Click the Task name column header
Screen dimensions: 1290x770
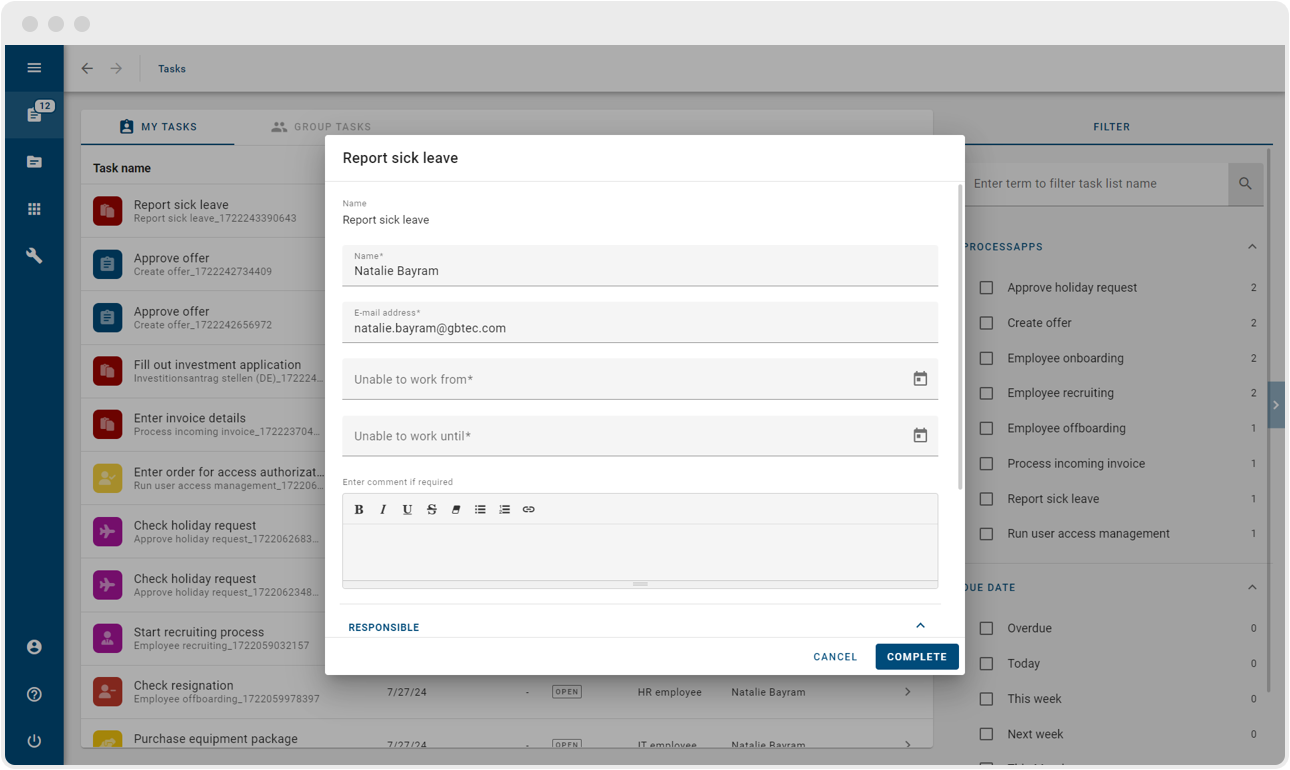point(122,168)
